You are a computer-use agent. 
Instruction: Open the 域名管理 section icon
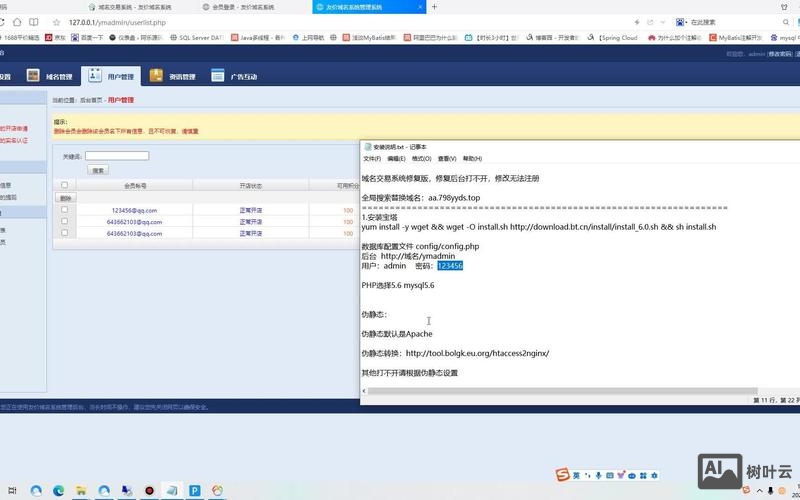[33, 76]
